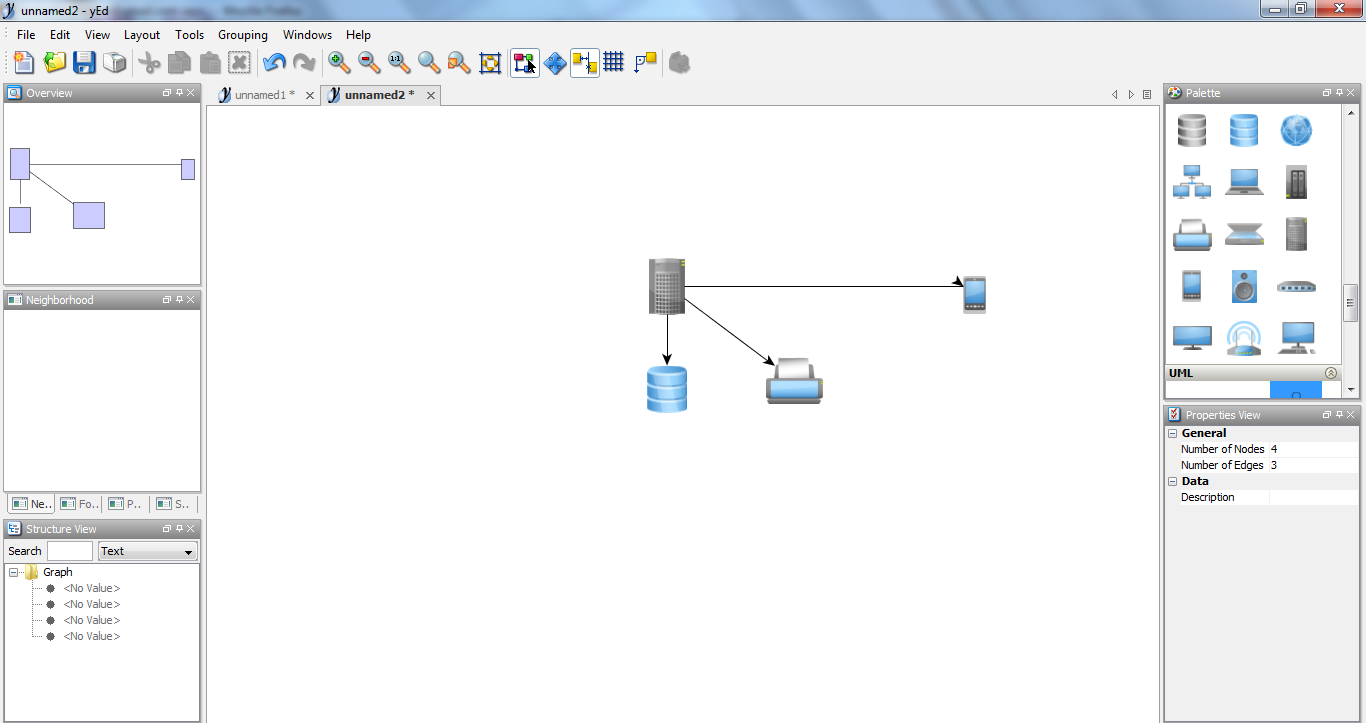
Task: Select the speaker icon in Palette
Action: coord(1244,286)
